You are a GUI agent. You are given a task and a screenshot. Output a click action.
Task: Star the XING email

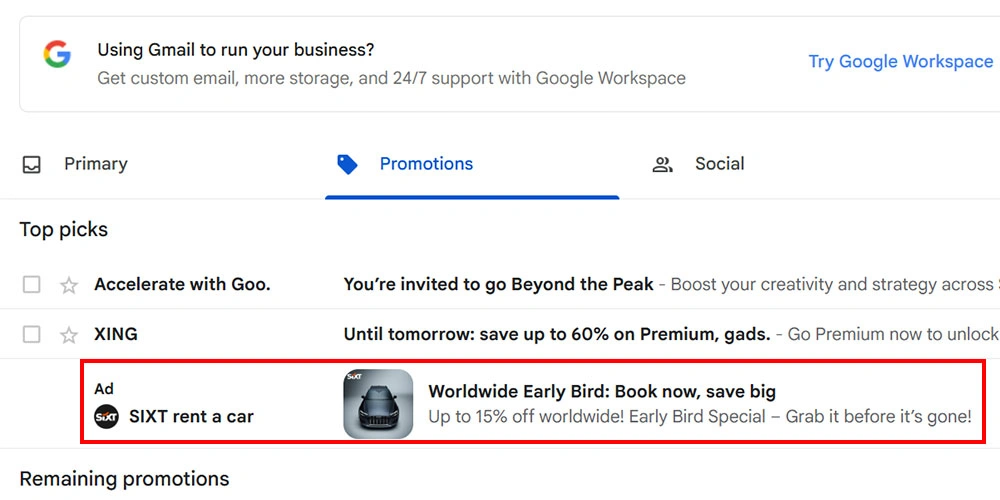69,335
